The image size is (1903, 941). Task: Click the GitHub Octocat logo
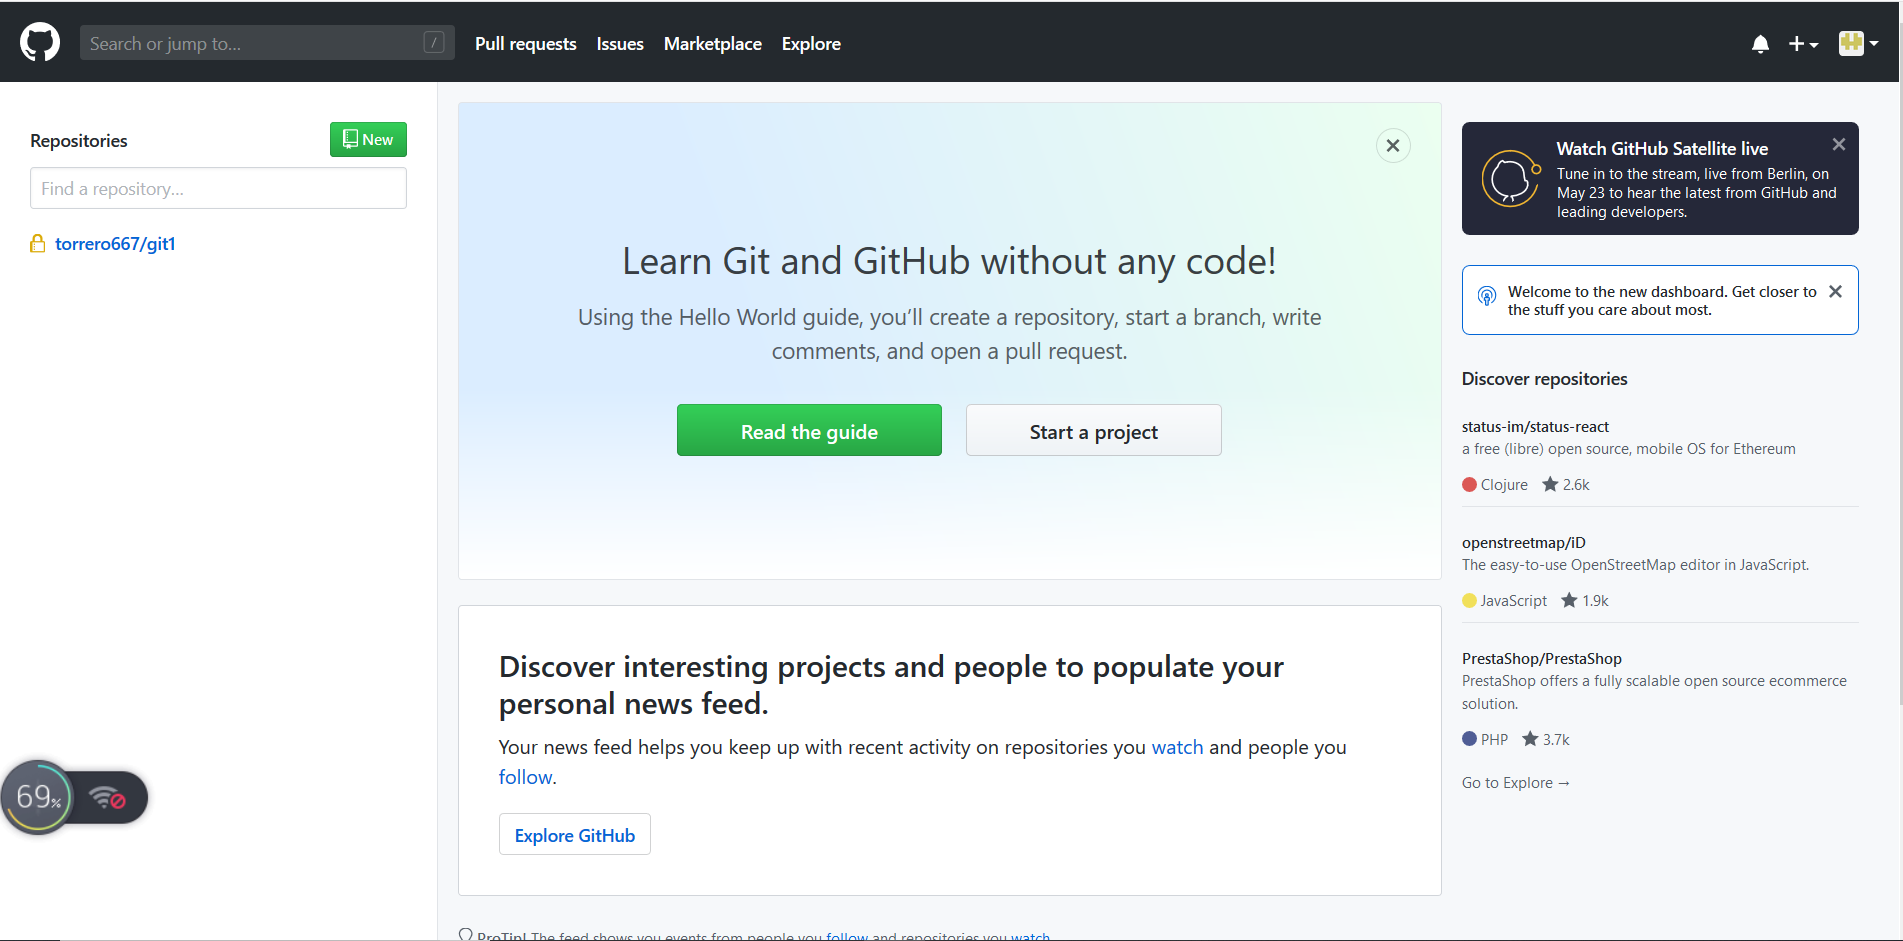point(40,43)
